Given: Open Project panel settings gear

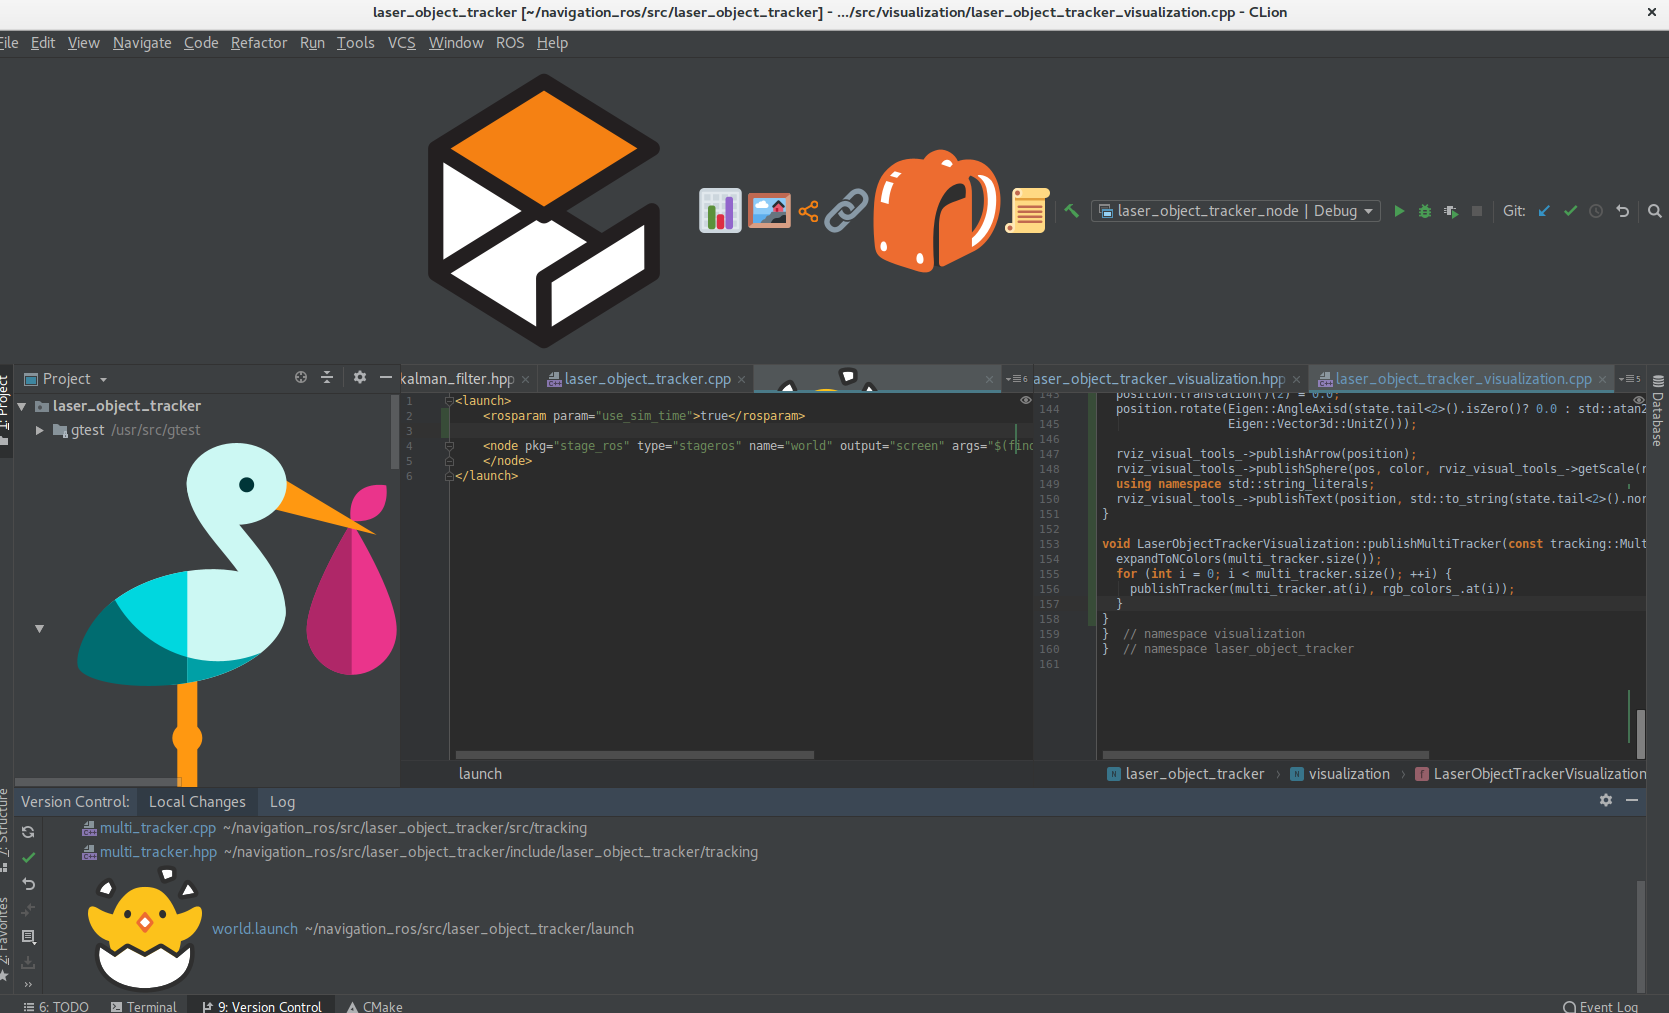Looking at the screenshot, I should [x=360, y=377].
